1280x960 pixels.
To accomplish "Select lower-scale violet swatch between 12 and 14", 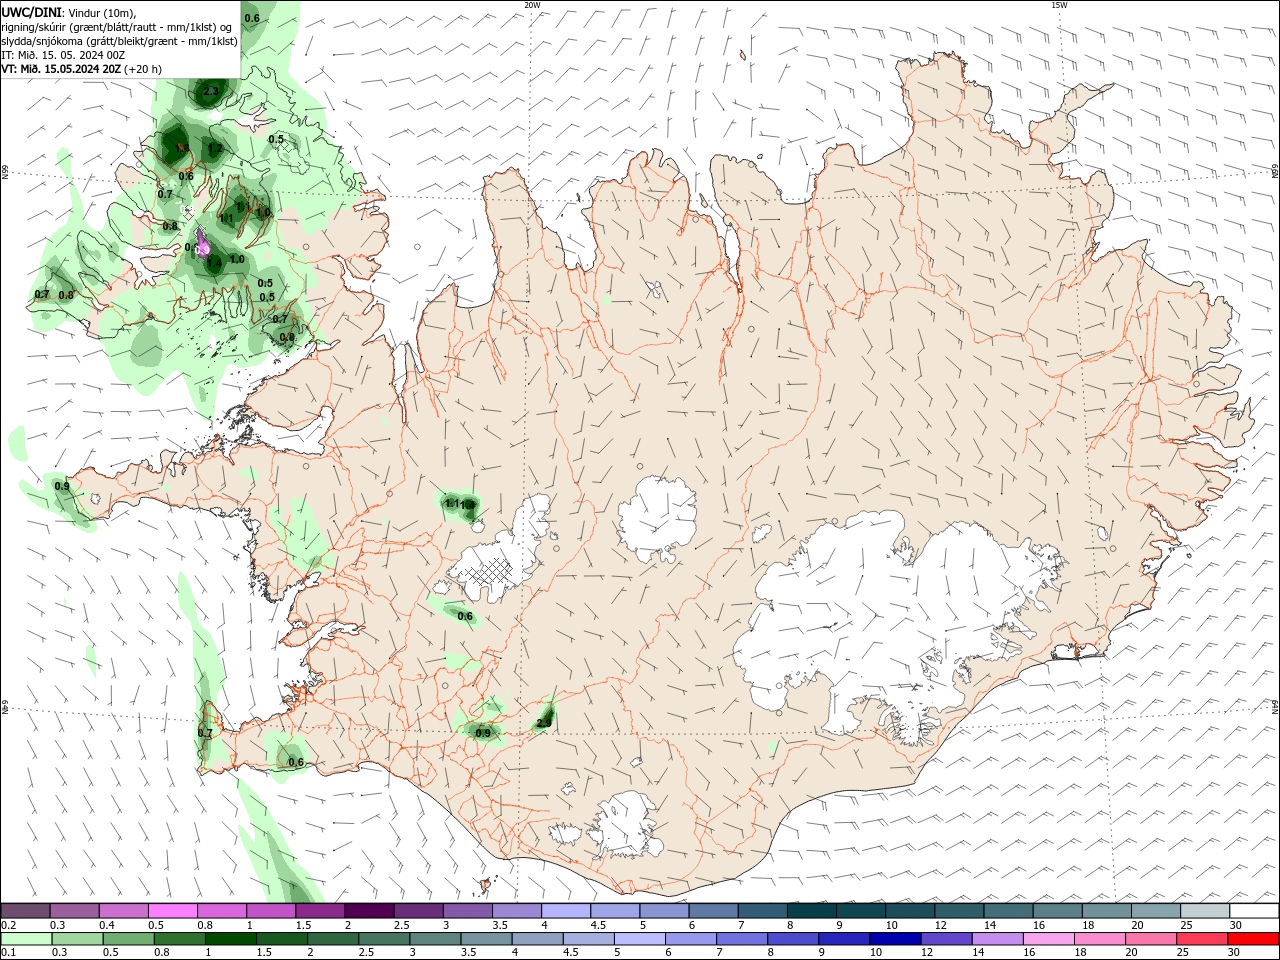I will click(947, 938).
